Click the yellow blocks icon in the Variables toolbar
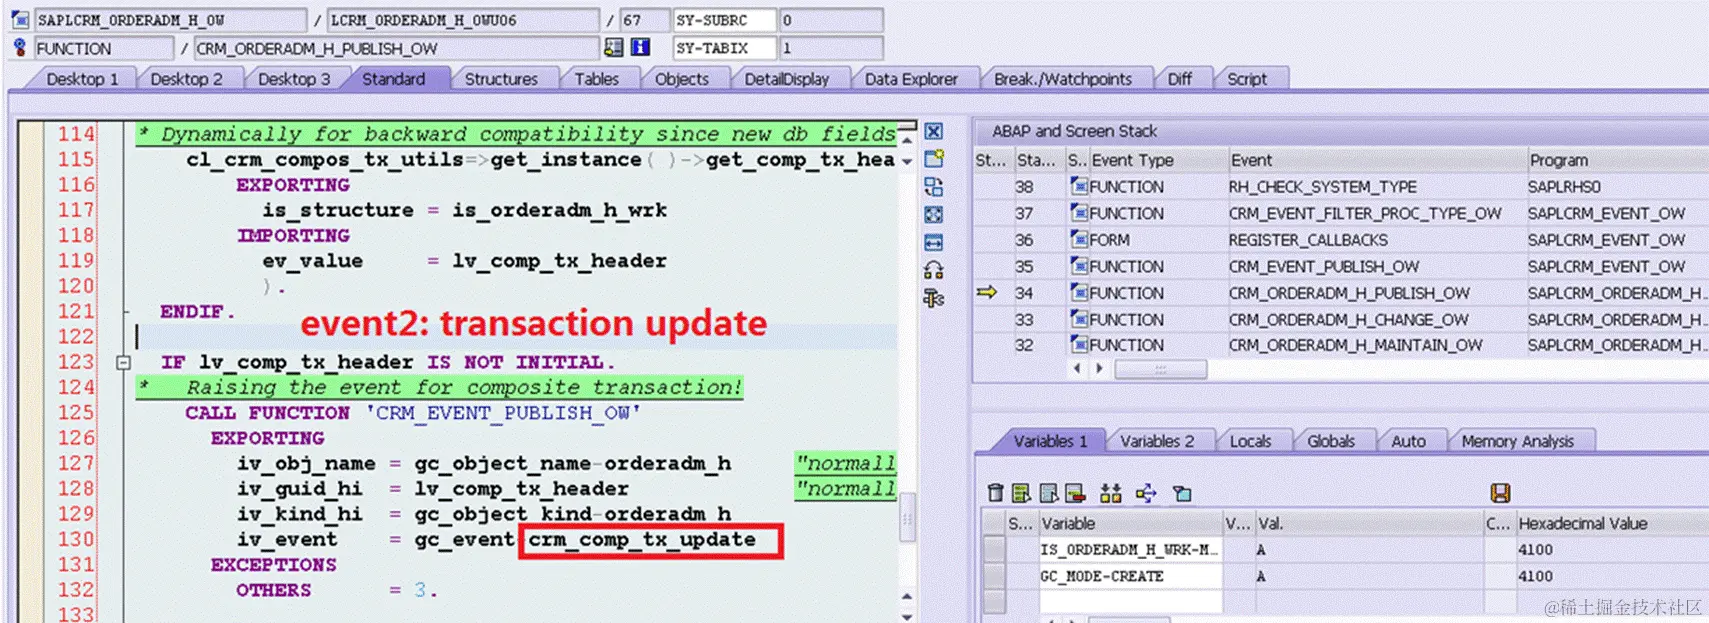The image size is (1709, 623). (1110, 492)
